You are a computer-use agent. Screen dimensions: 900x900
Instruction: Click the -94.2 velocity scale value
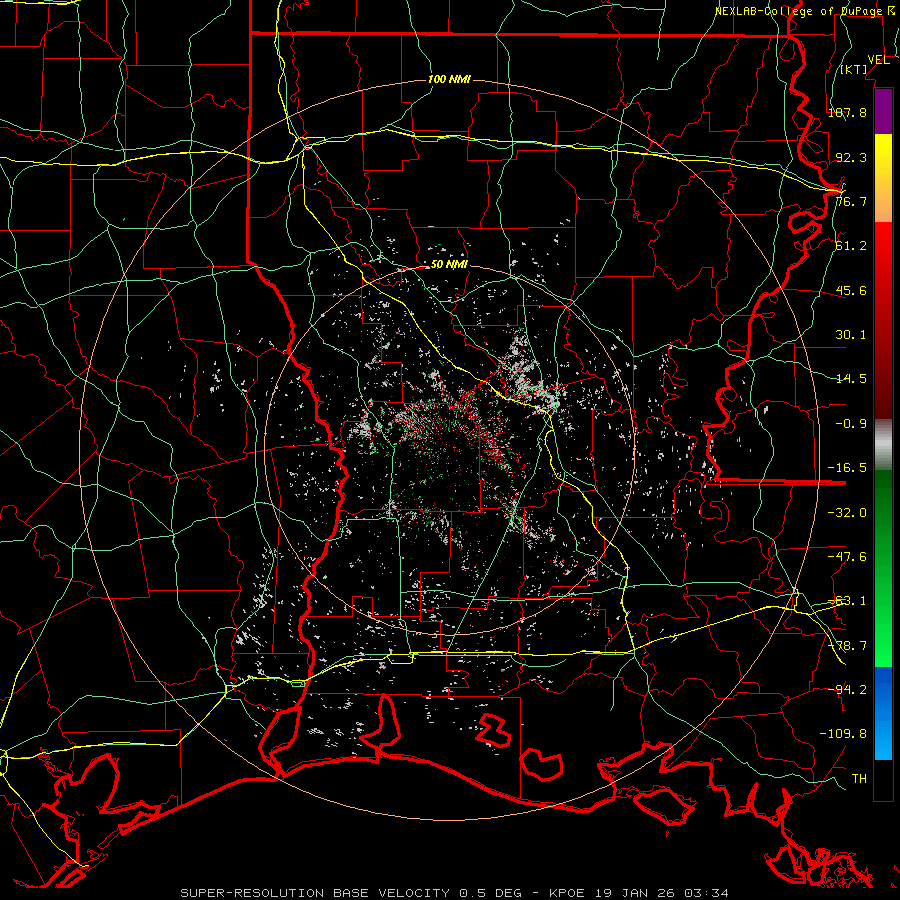pos(847,690)
